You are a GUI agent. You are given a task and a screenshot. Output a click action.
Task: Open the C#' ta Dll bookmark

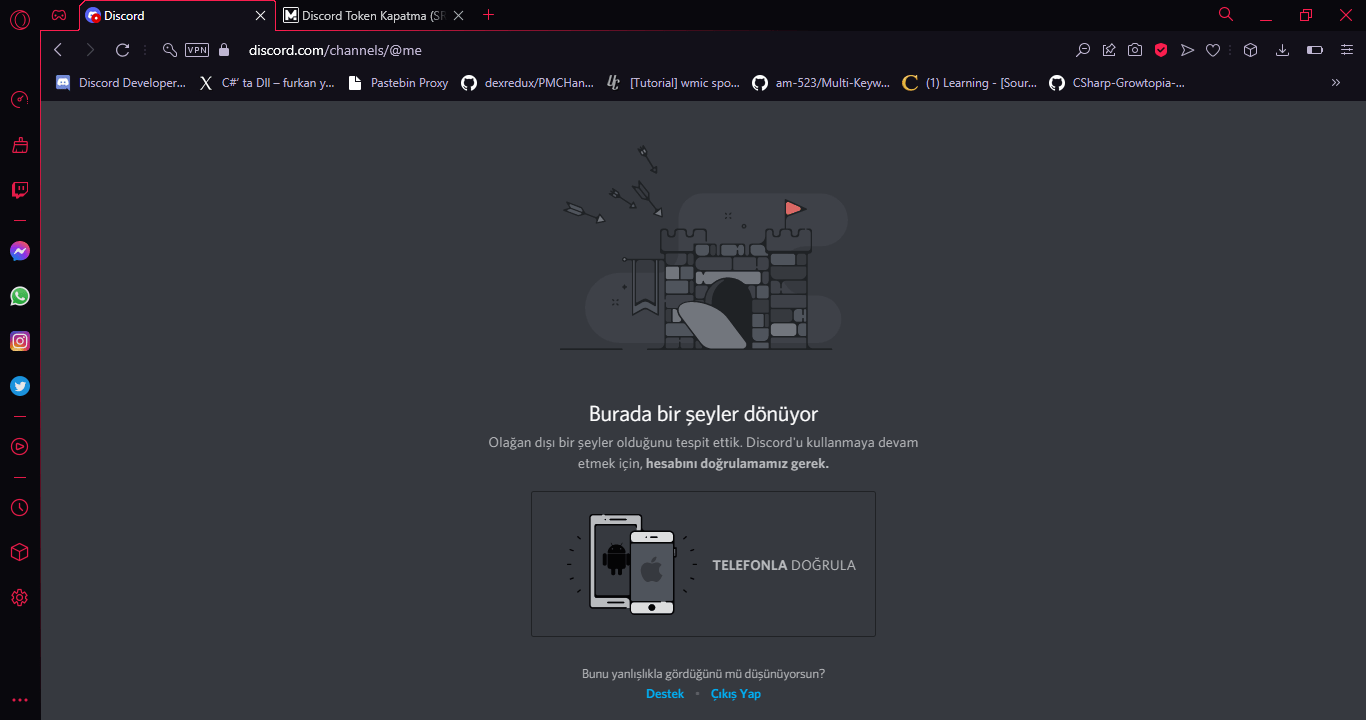coord(267,83)
